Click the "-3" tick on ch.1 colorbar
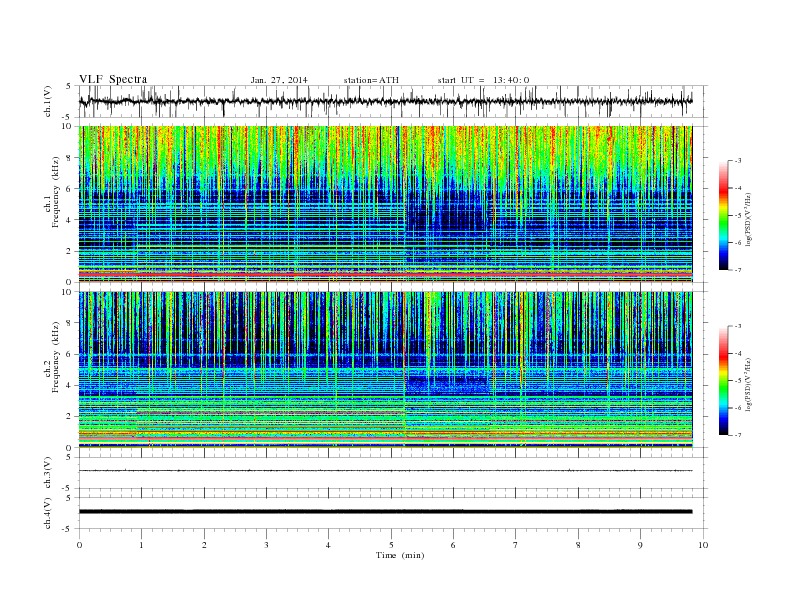The width and height of the screenshot is (792, 612). click(738, 161)
